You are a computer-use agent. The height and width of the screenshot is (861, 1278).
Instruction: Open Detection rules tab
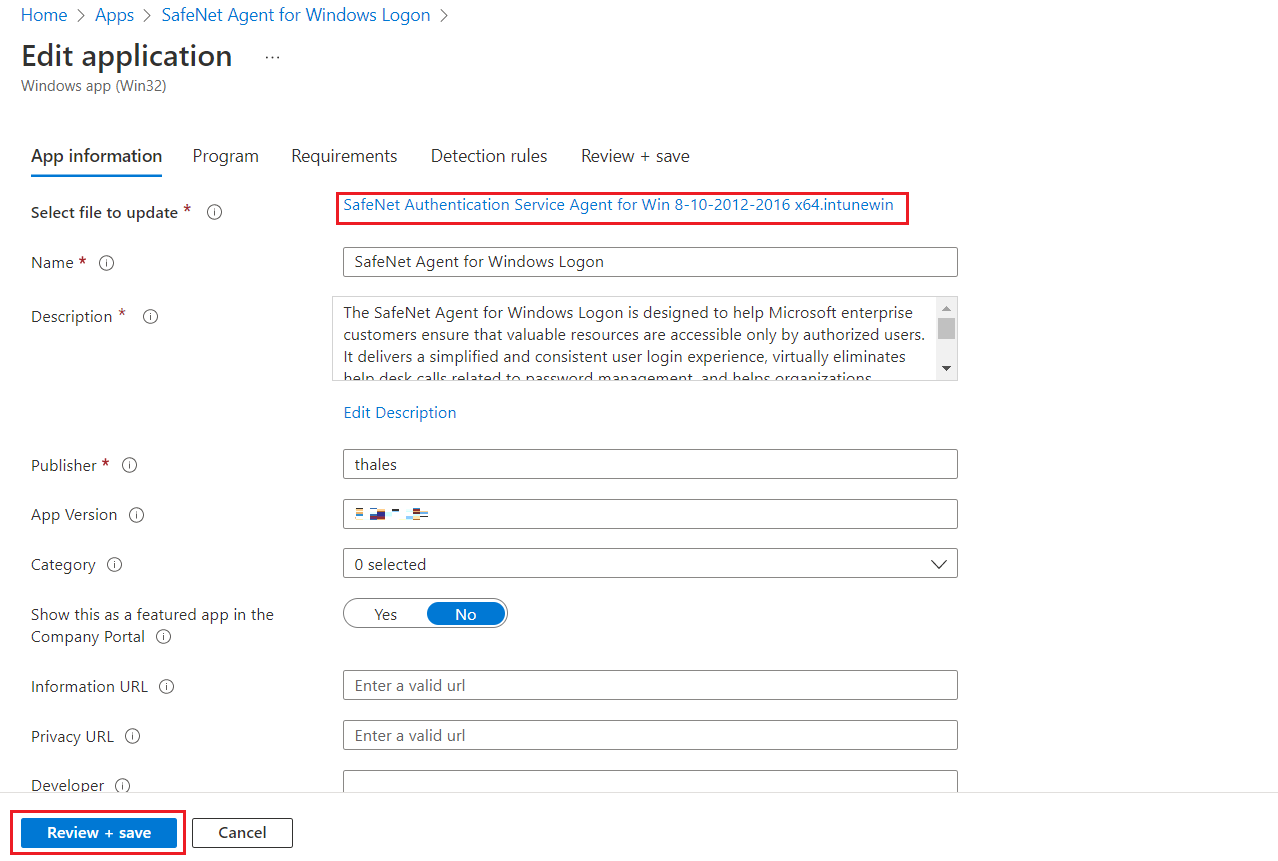489,156
